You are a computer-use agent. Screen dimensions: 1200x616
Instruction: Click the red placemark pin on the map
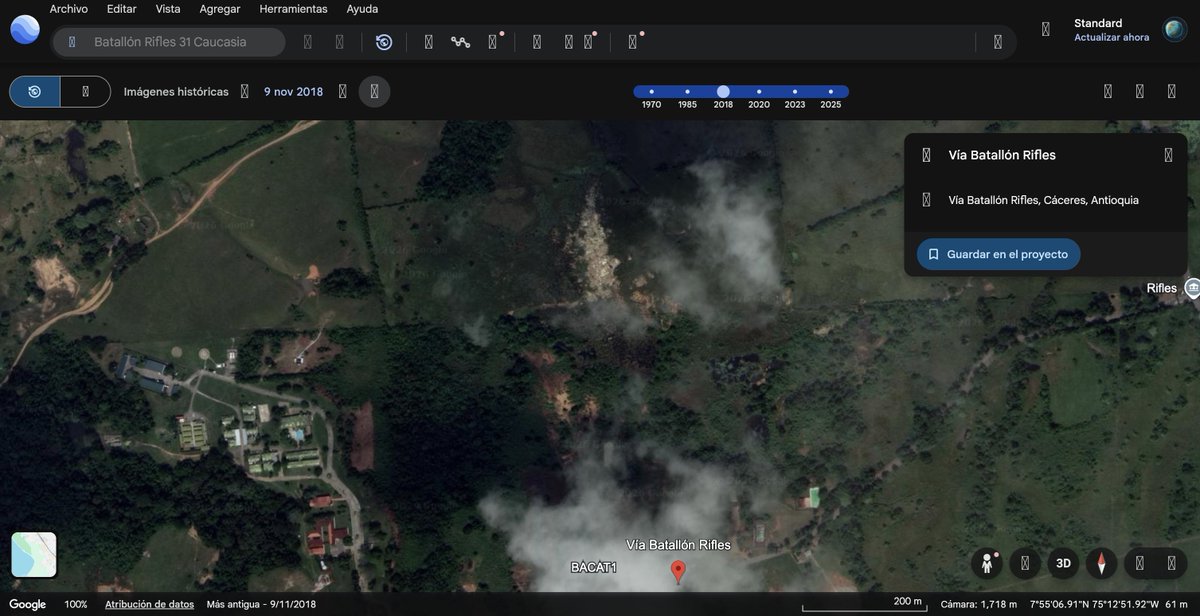(678, 572)
